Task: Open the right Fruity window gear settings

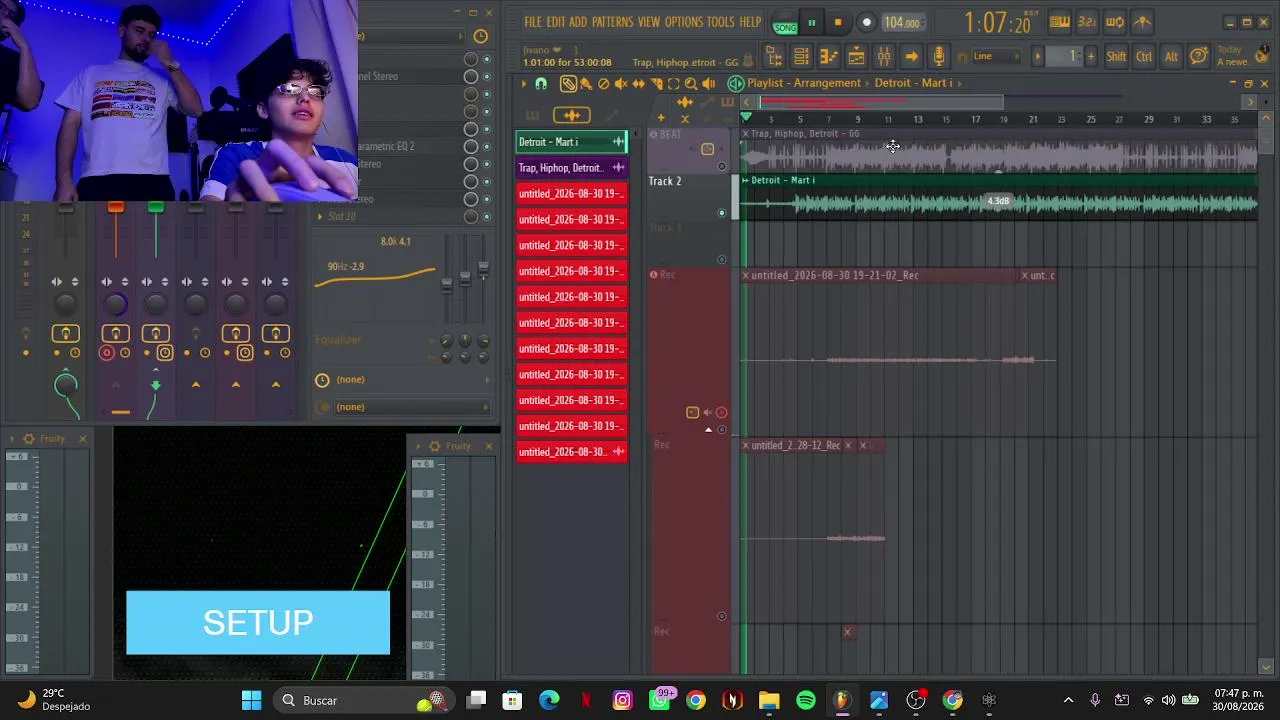Action: pyautogui.click(x=434, y=446)
